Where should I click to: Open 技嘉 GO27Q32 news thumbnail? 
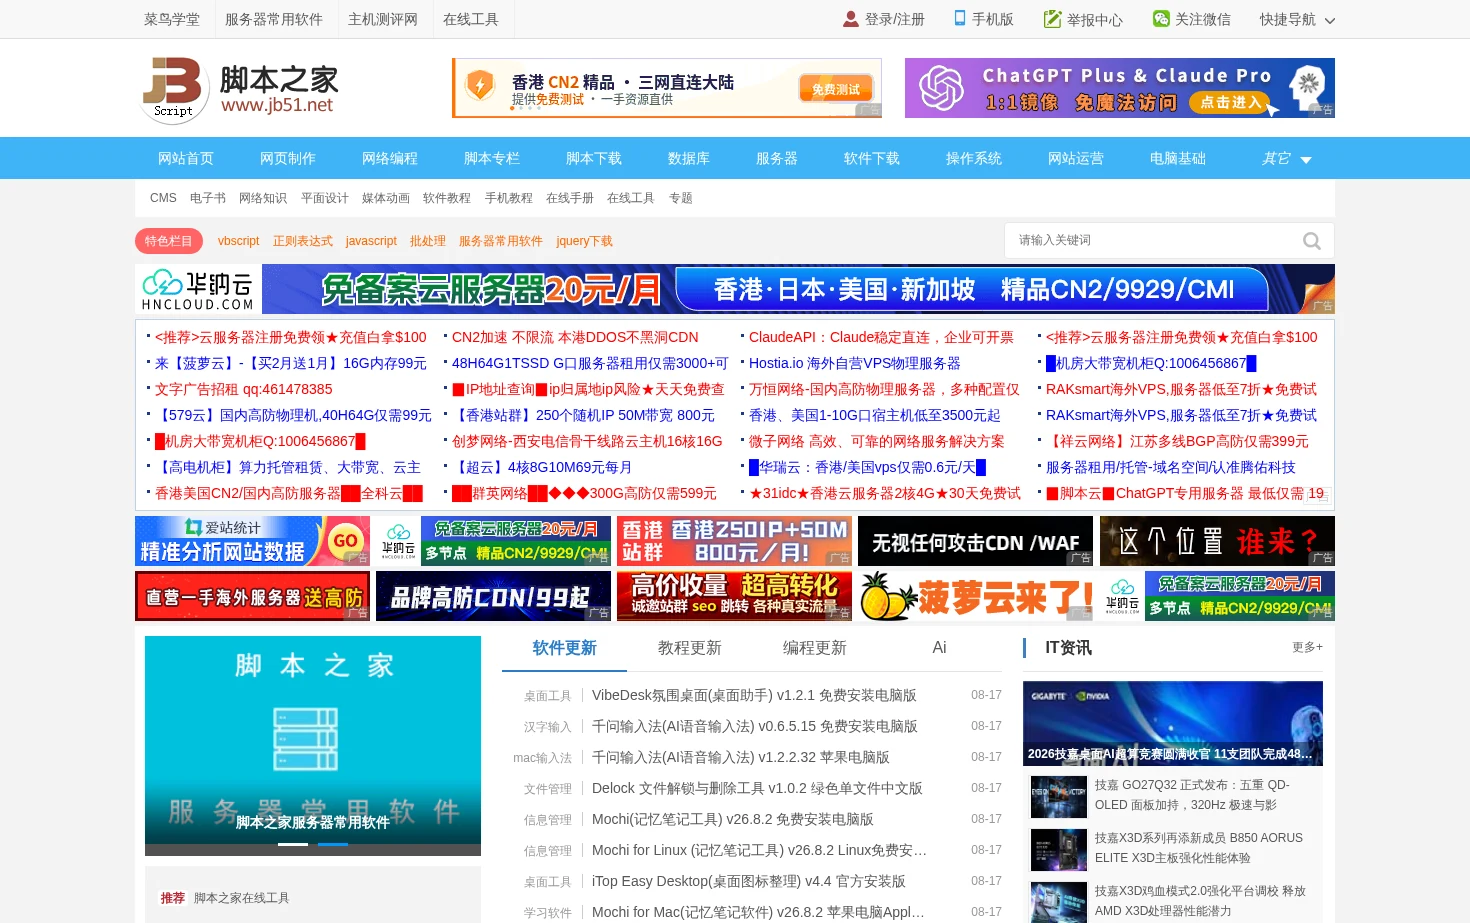[1059, 797]
